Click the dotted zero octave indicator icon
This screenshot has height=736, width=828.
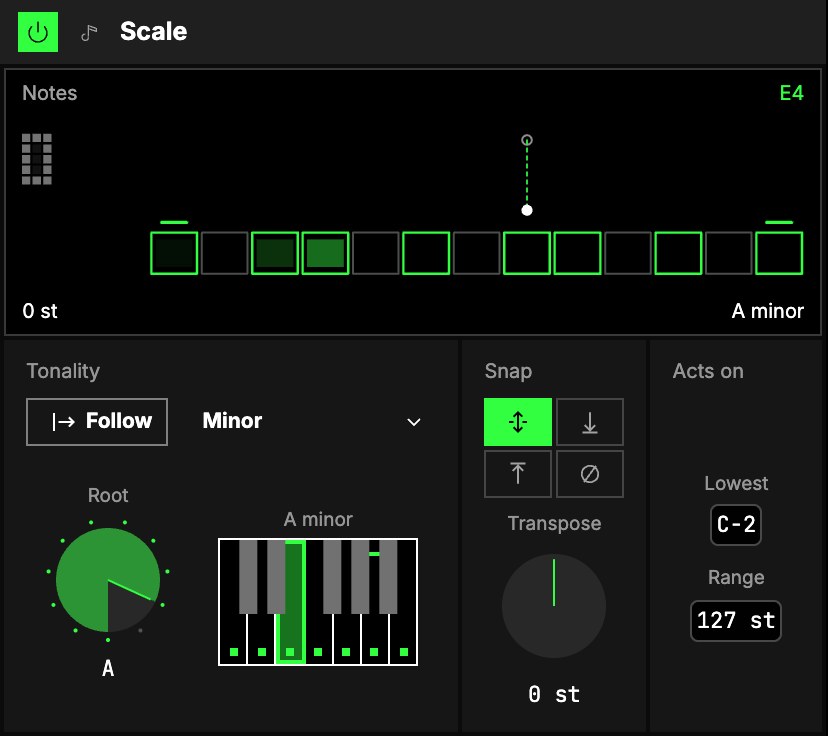(x=37, y=159)
